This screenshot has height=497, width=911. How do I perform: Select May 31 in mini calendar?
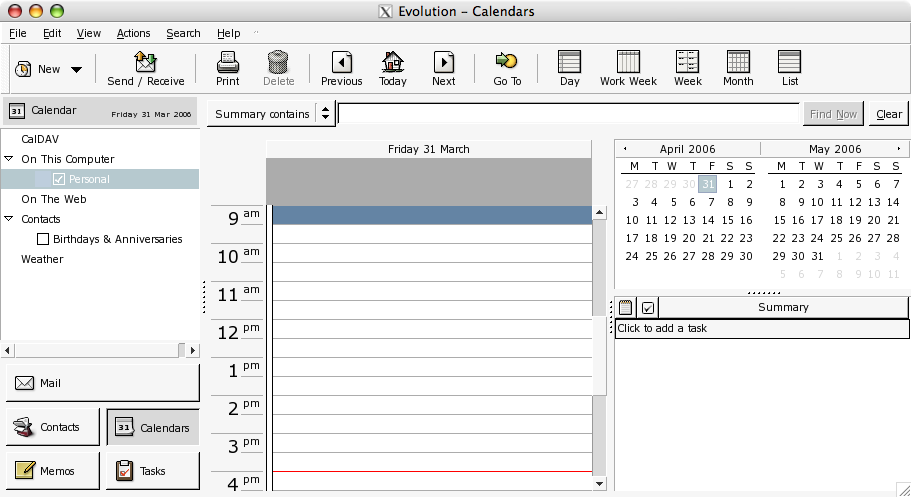pyautogui.click(x=817, y=256)
